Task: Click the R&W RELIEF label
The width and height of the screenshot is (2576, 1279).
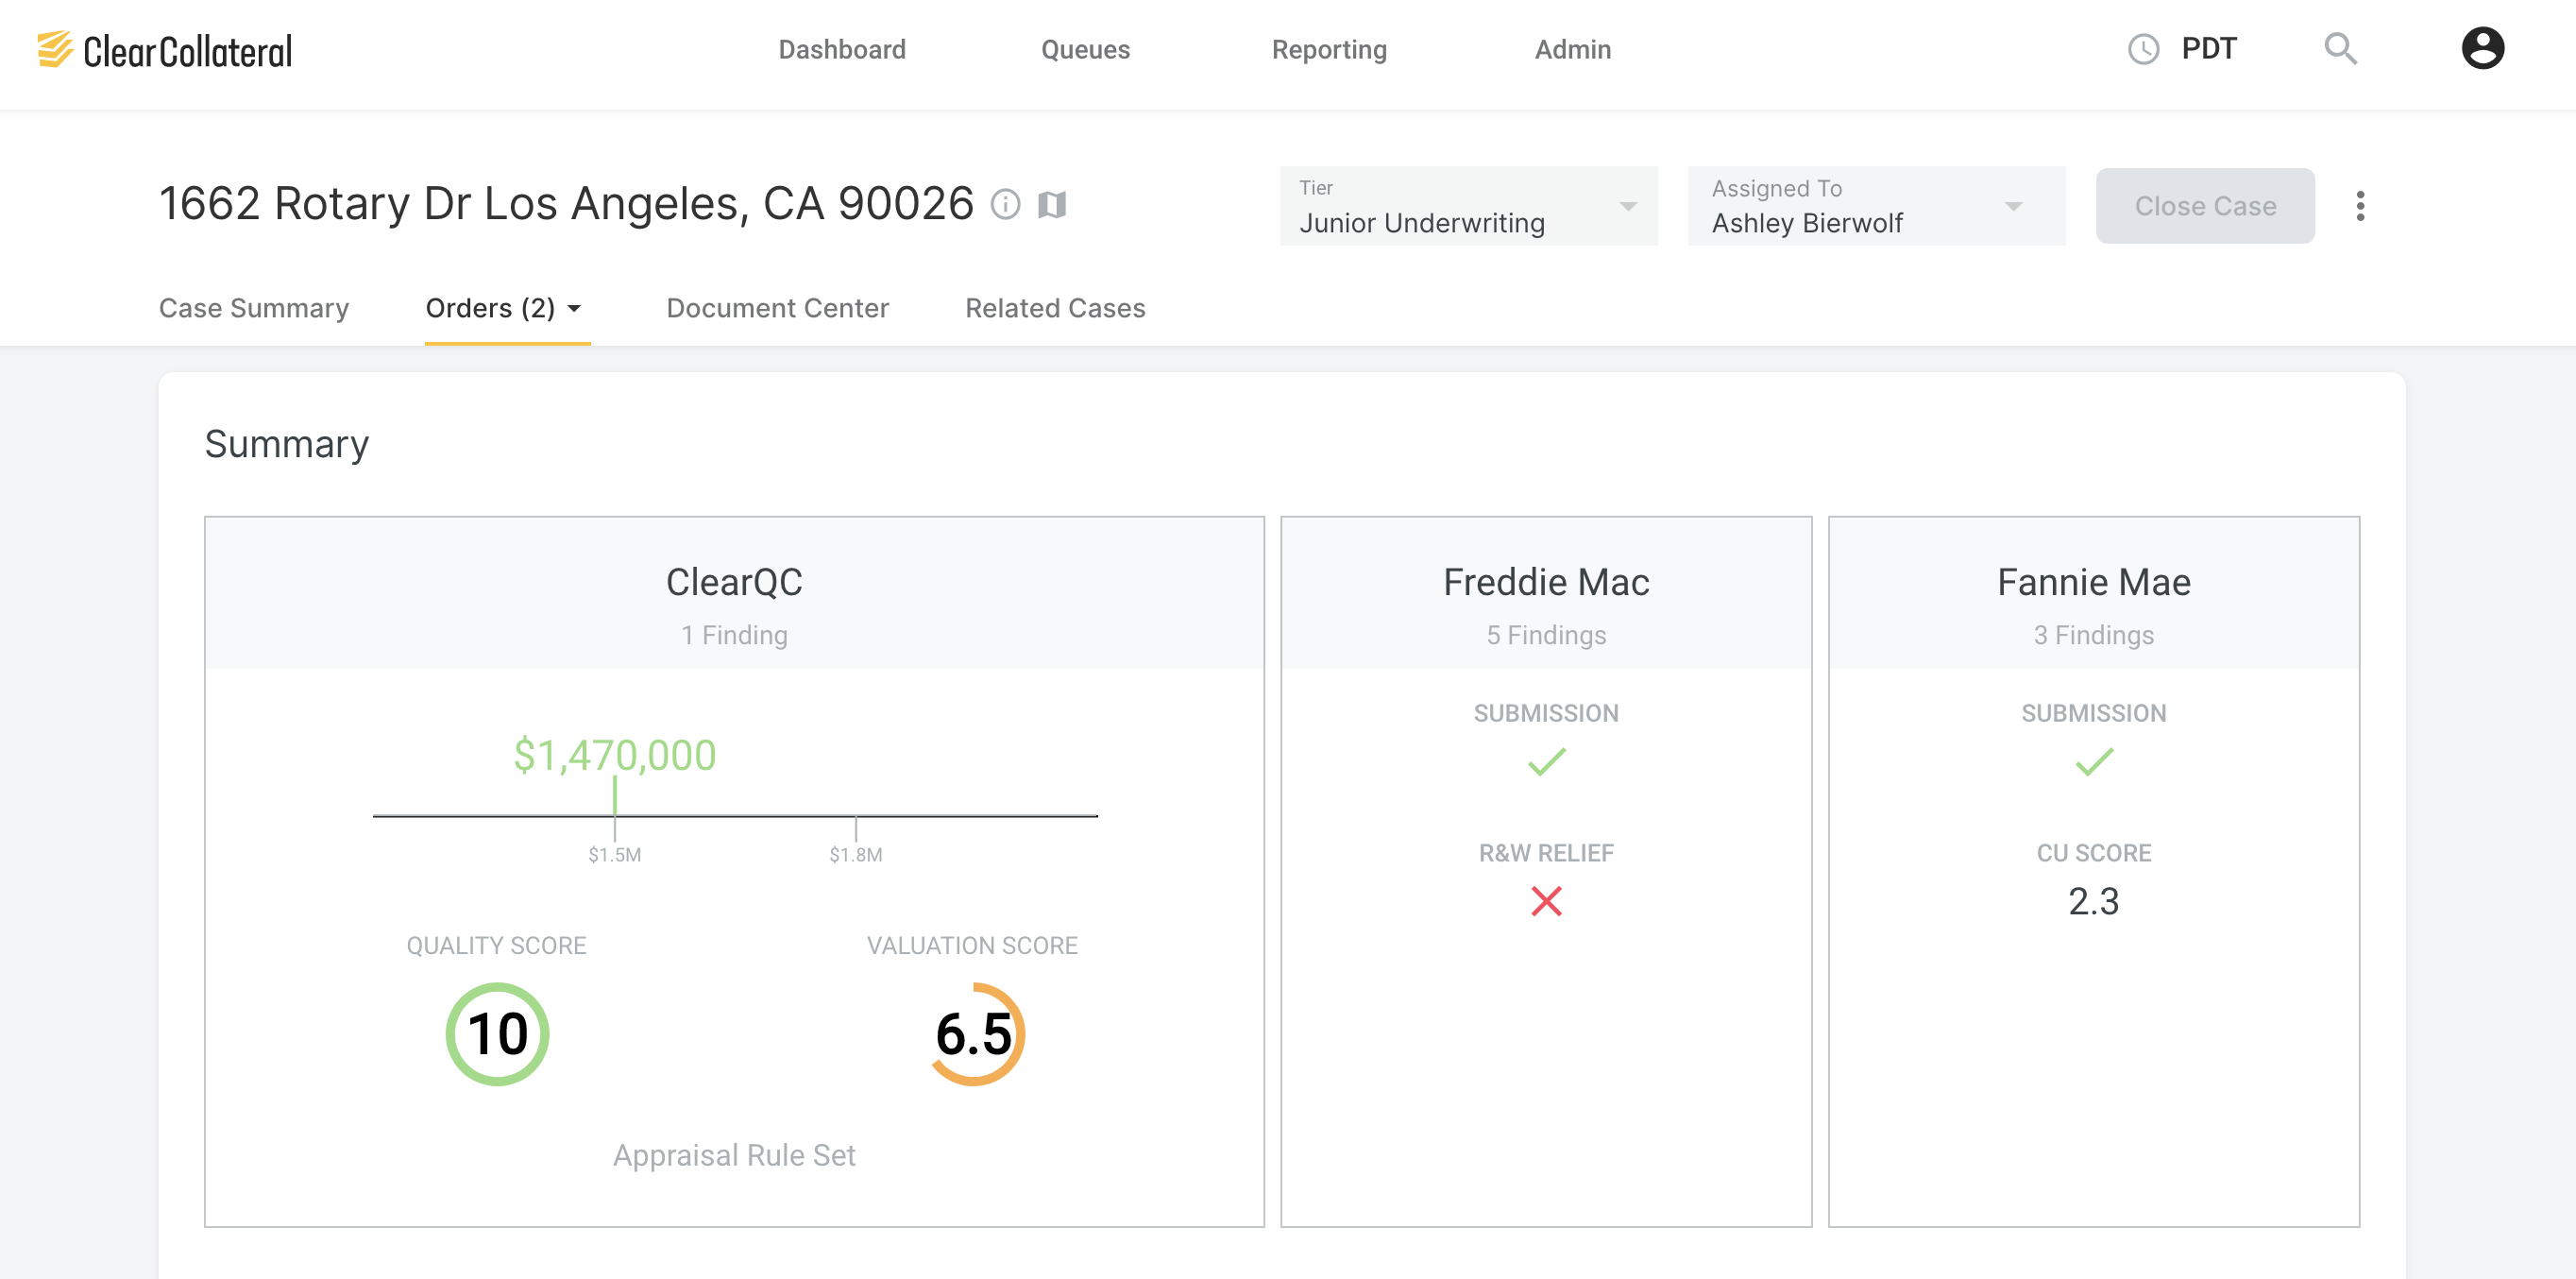Action: 1546,853
